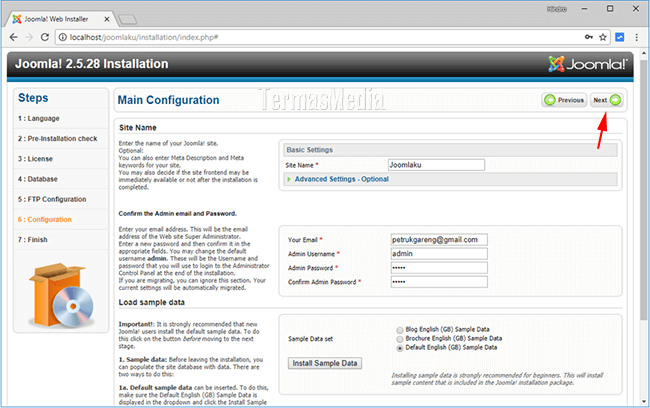Open the Chrome three-dot menu

point(636,37)
